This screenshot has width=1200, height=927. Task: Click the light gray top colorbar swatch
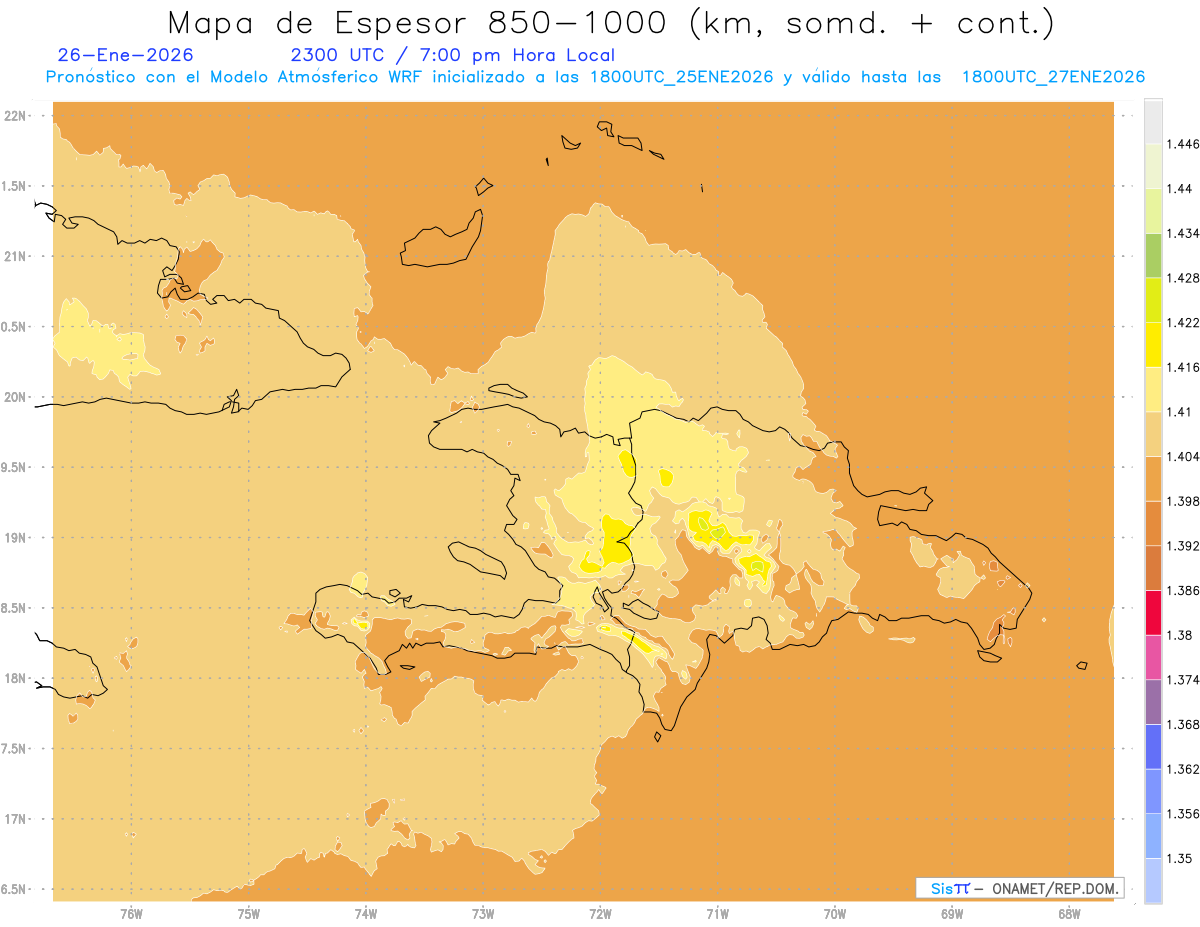tap(1153, 121)
